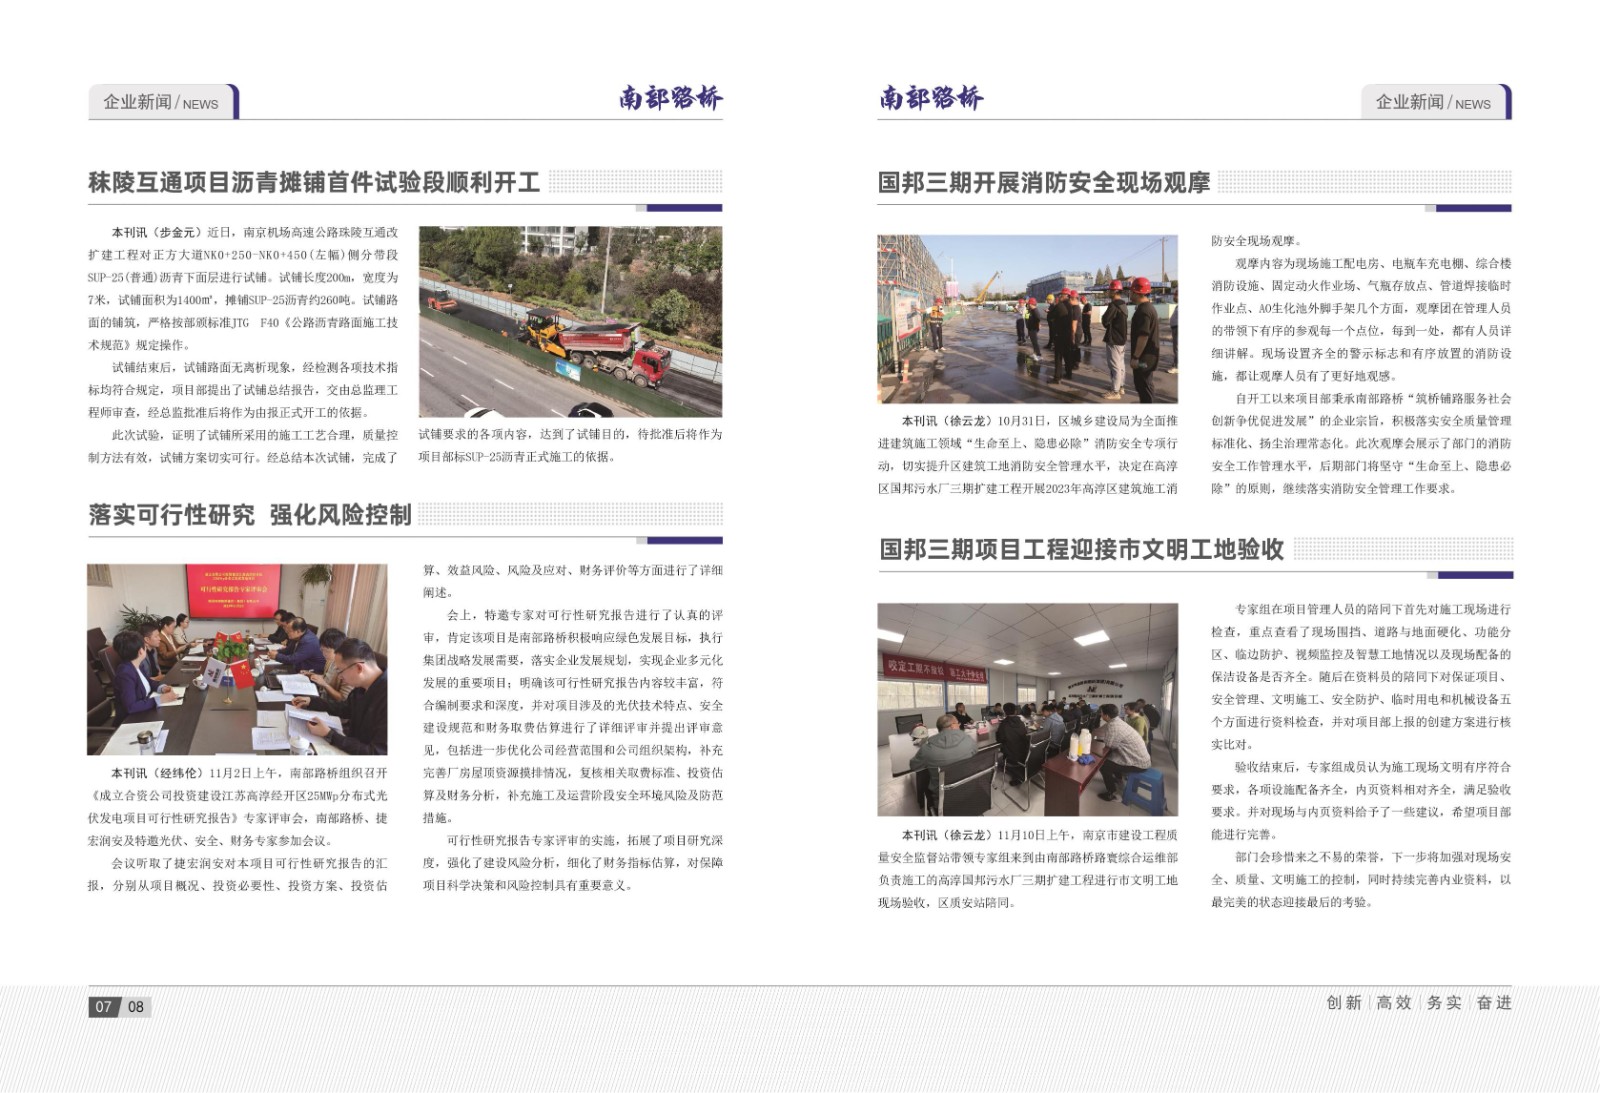Click the blue accent bar under 秣陵互通 headline
1600x1093 pixels.
[684, 208]
